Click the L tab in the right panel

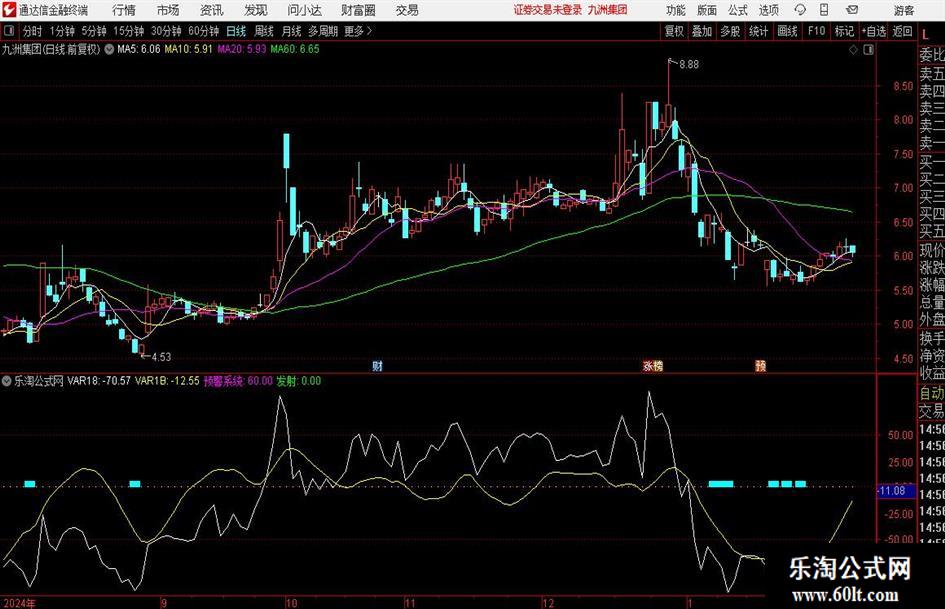click(926, 35)
